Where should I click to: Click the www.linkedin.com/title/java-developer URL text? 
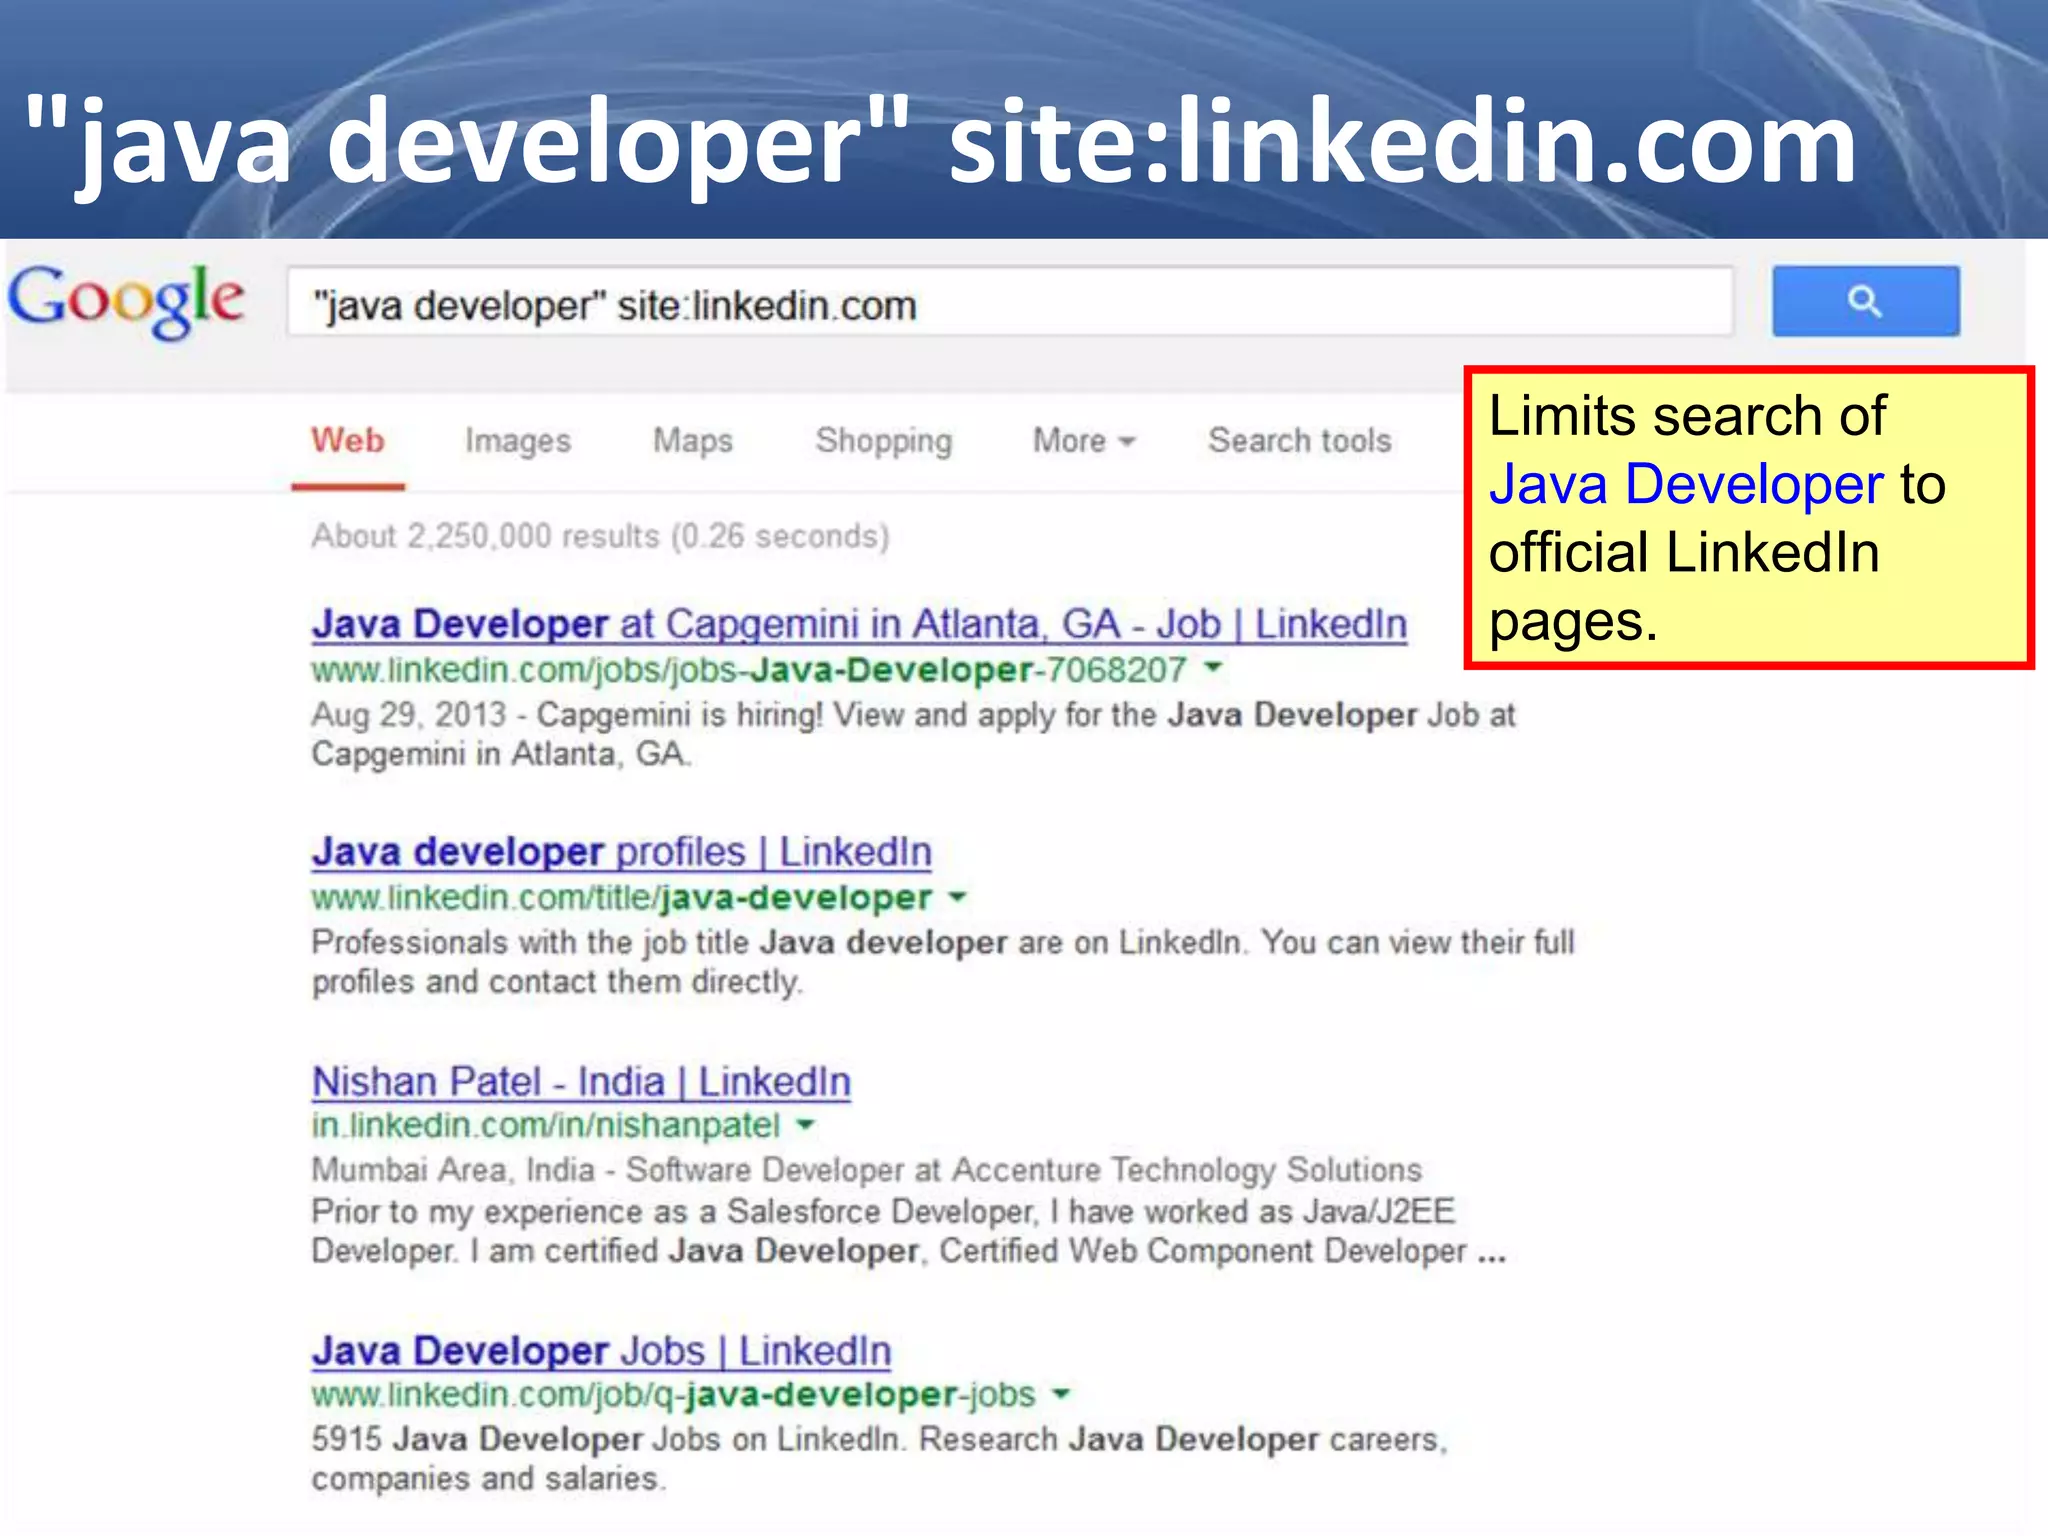pyautogui.click(x=621, y=898)
